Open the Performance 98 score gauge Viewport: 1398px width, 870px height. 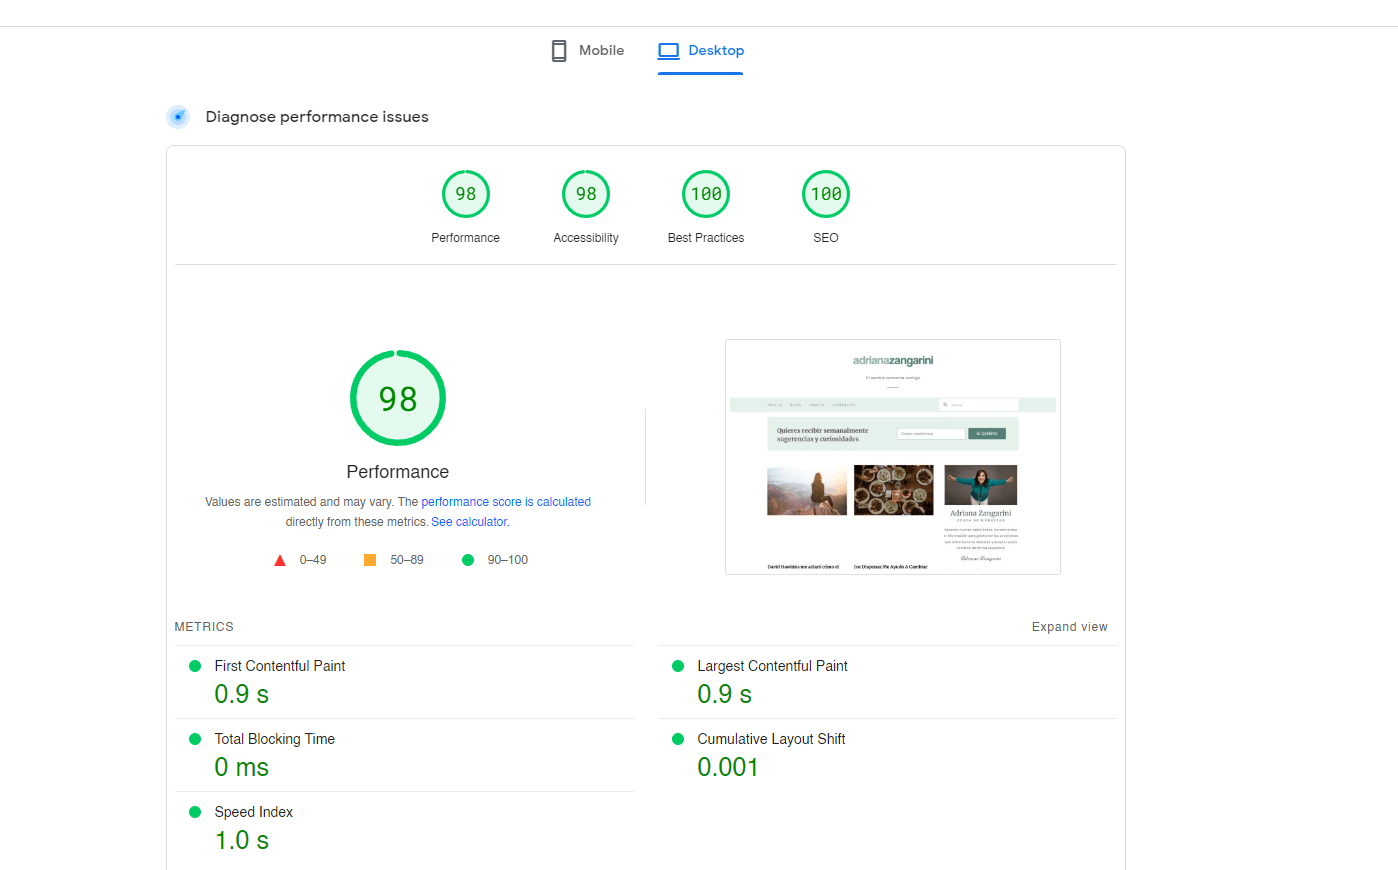[466, 194]
